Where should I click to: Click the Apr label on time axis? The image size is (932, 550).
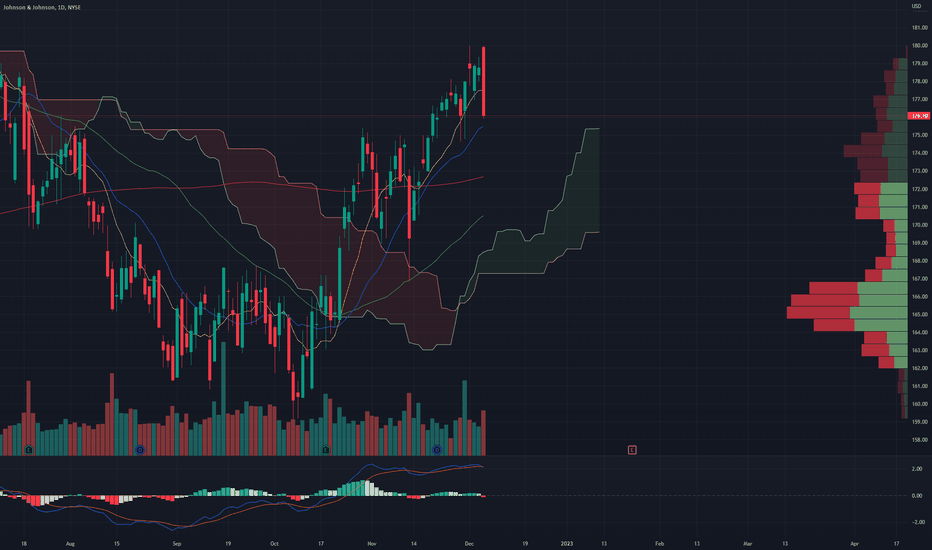point(855,543)
